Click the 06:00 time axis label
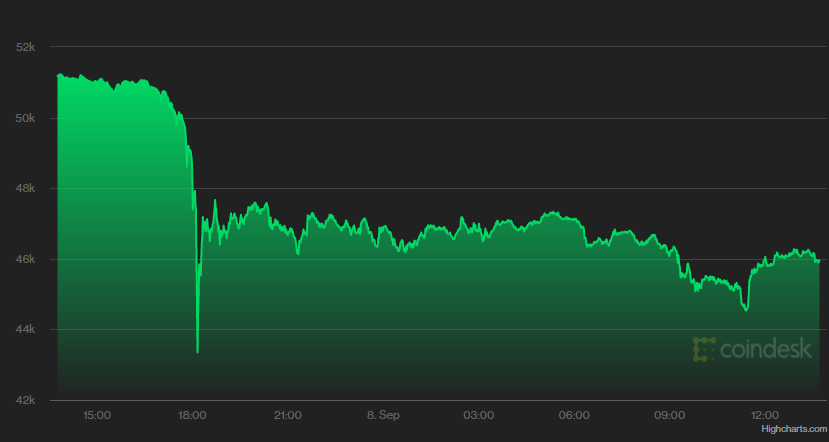 pyautogui.click(x=574, y=414)
